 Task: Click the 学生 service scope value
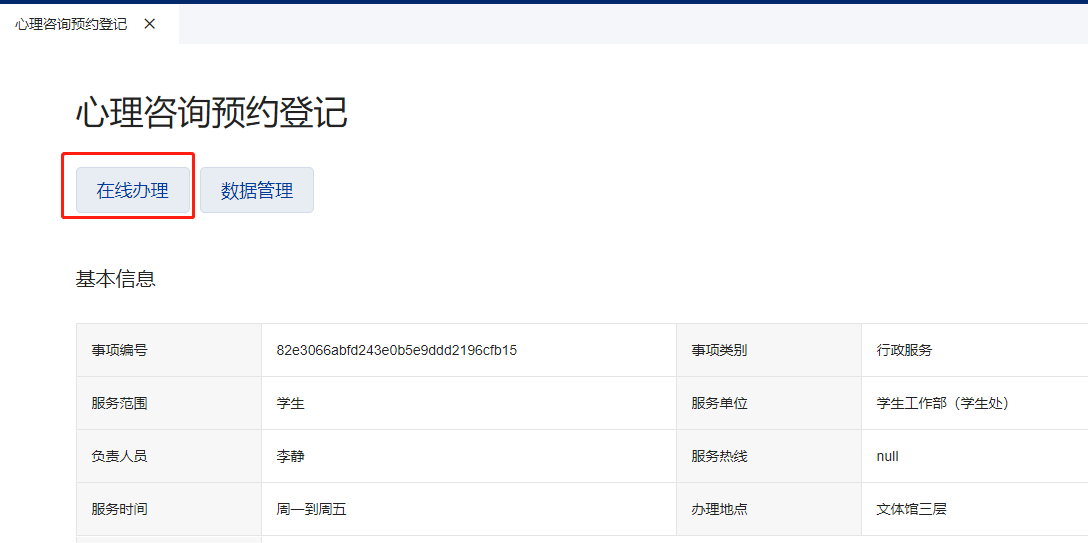pyautogui.click(x=291, y=403)
